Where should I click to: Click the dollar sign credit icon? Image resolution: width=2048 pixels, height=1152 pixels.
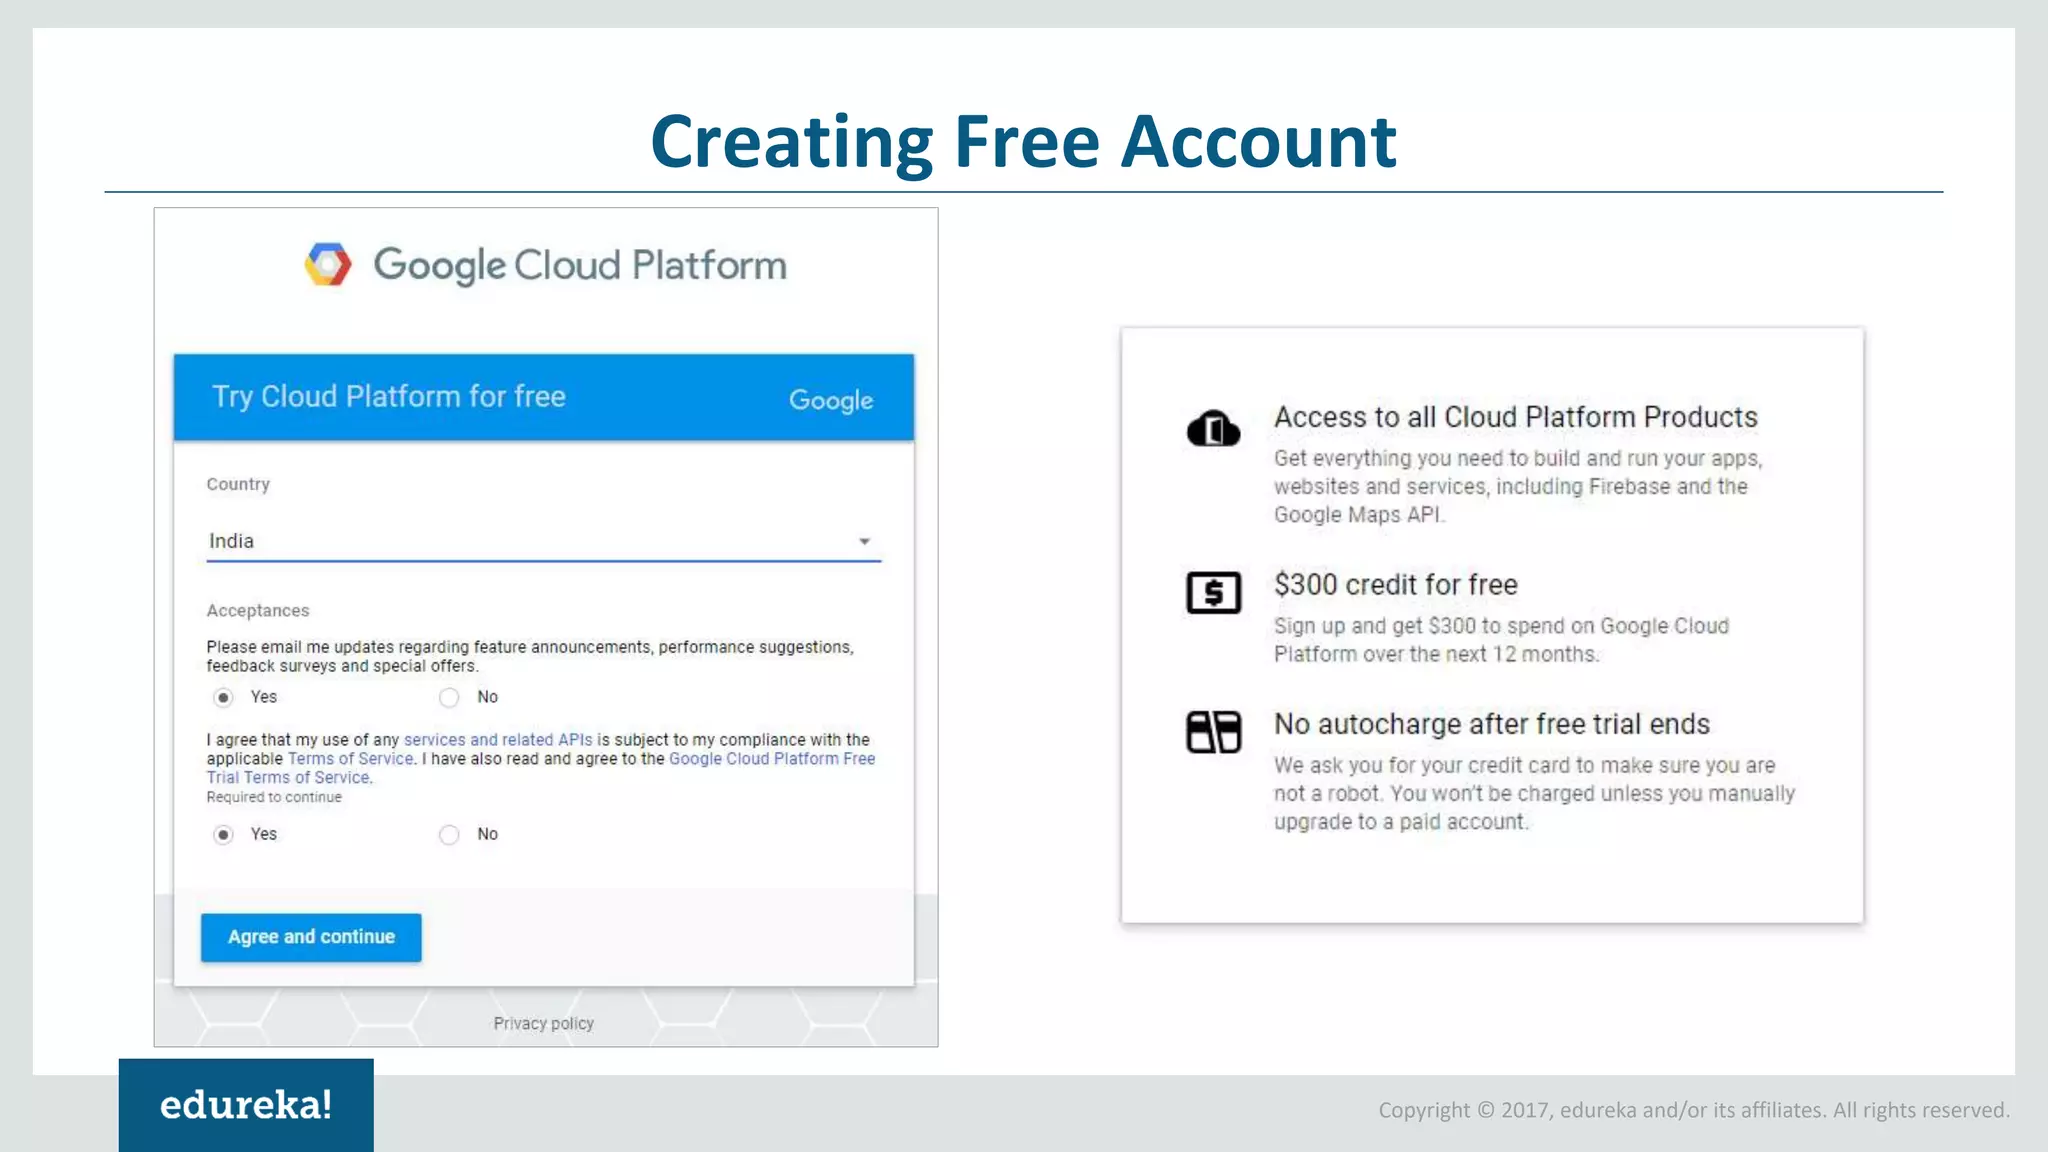click(x=1213, y=592)
